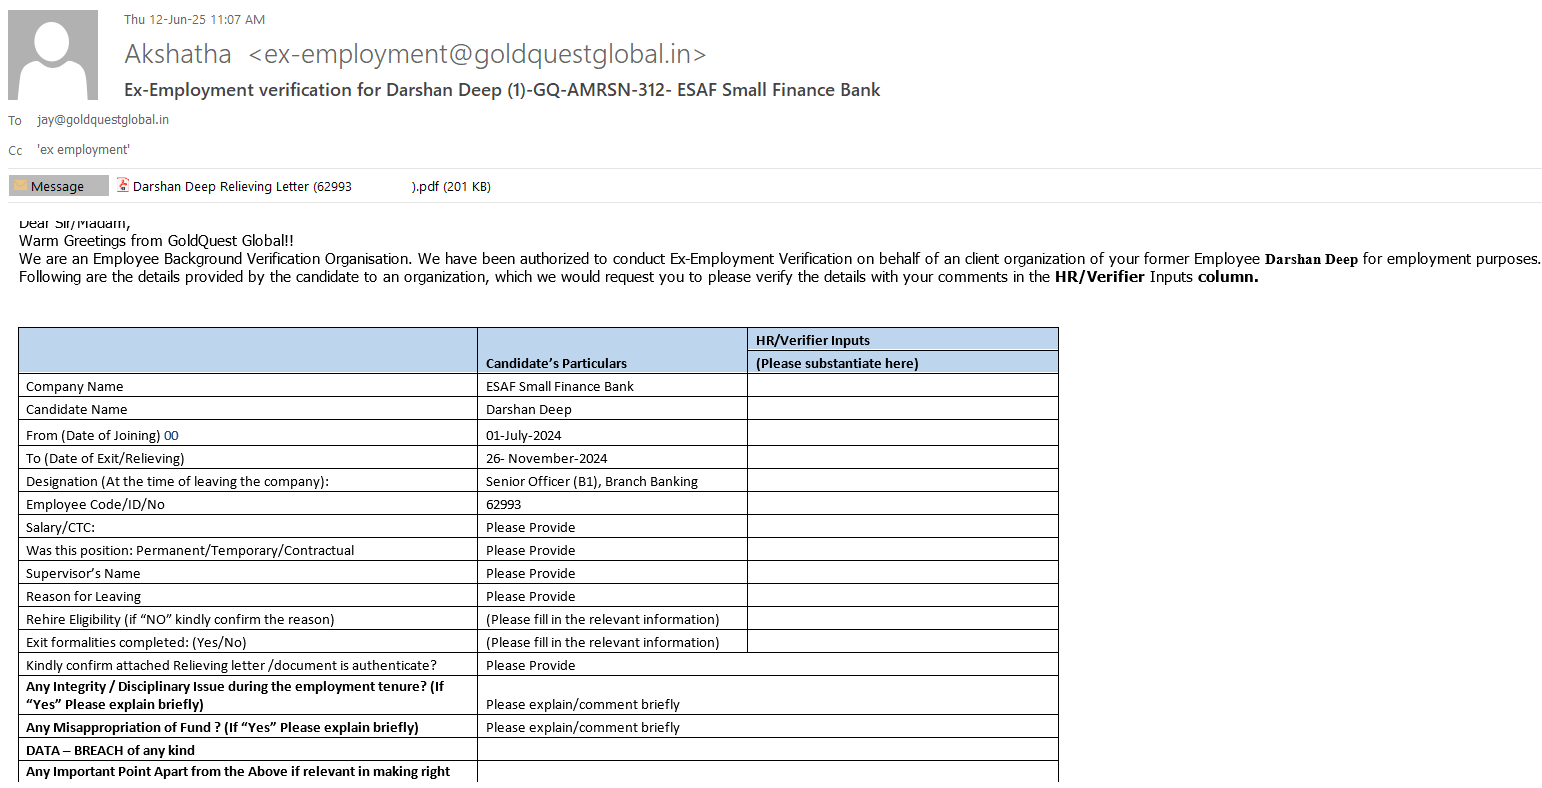Click the 'From (Date of Joining)' label
Screen dimensions: 1542x788
click(x=93, y=435)
